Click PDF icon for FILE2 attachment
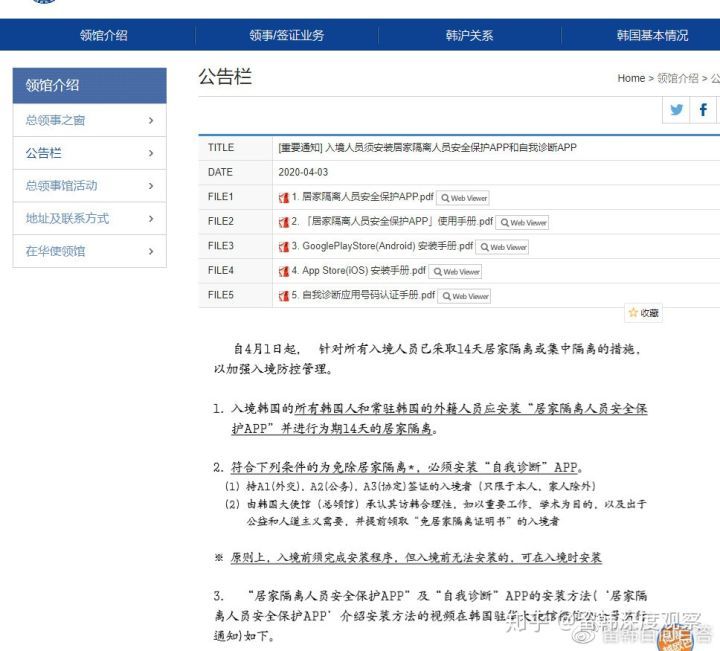This screenshot has width=720, height=651. [x=284, y=222]
